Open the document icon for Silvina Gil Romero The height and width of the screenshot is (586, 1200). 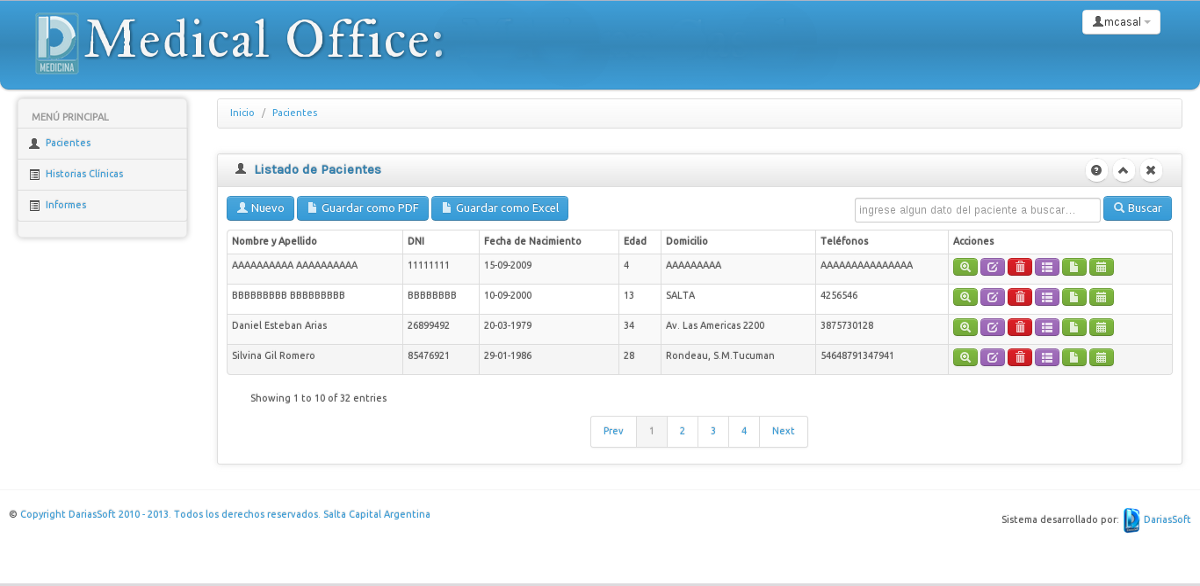(x=1073, y=357)
